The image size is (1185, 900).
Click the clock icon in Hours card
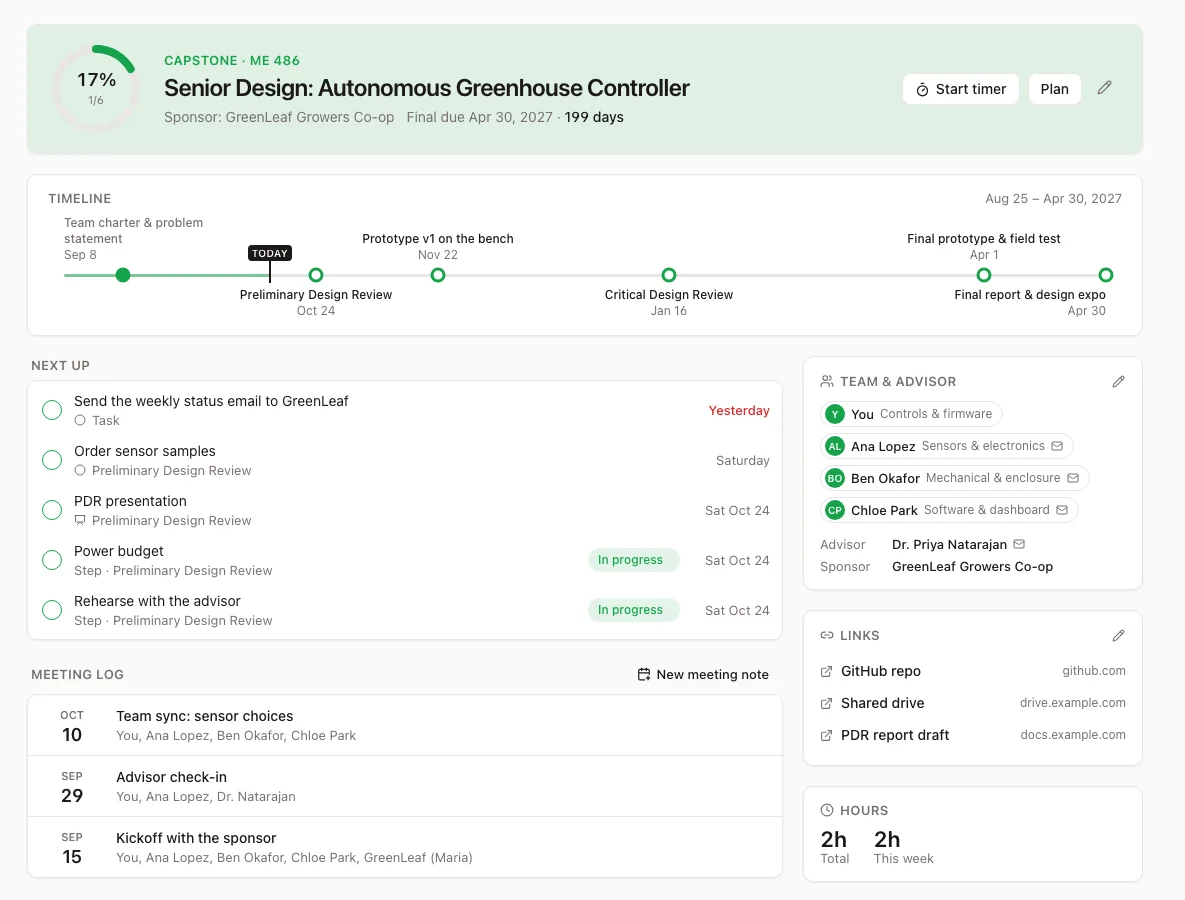(828, 810)
